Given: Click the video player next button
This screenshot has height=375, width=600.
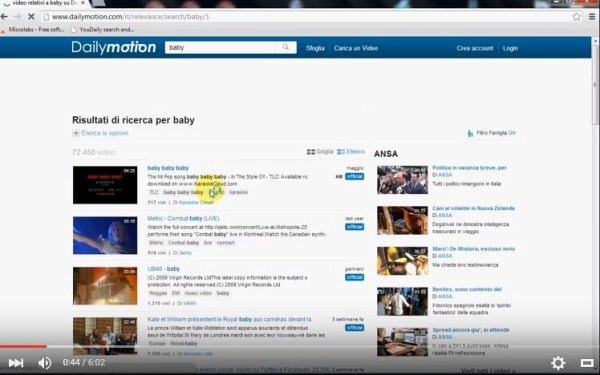Looking at the screenshot, I should pos(16,362).
